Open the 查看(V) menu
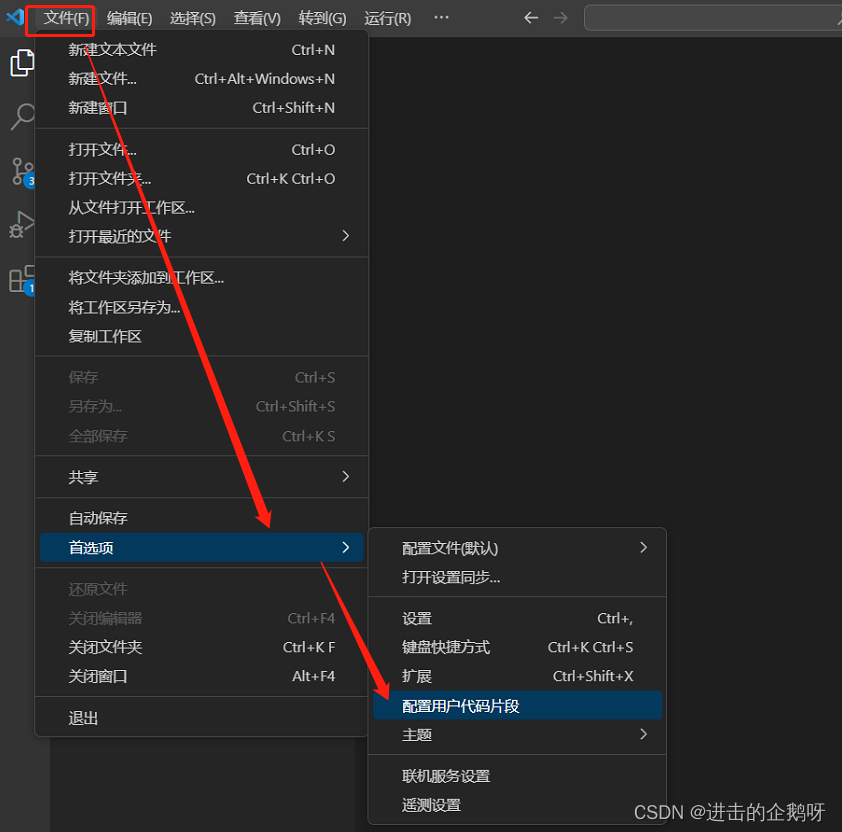The width and height of the screenshot is (842, 832). click(257, 18)
